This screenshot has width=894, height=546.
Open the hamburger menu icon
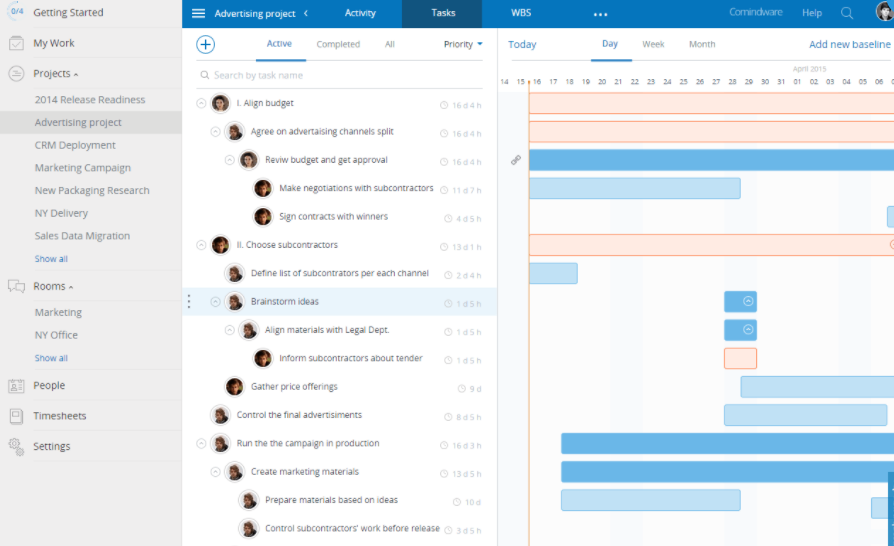(198, 13)
